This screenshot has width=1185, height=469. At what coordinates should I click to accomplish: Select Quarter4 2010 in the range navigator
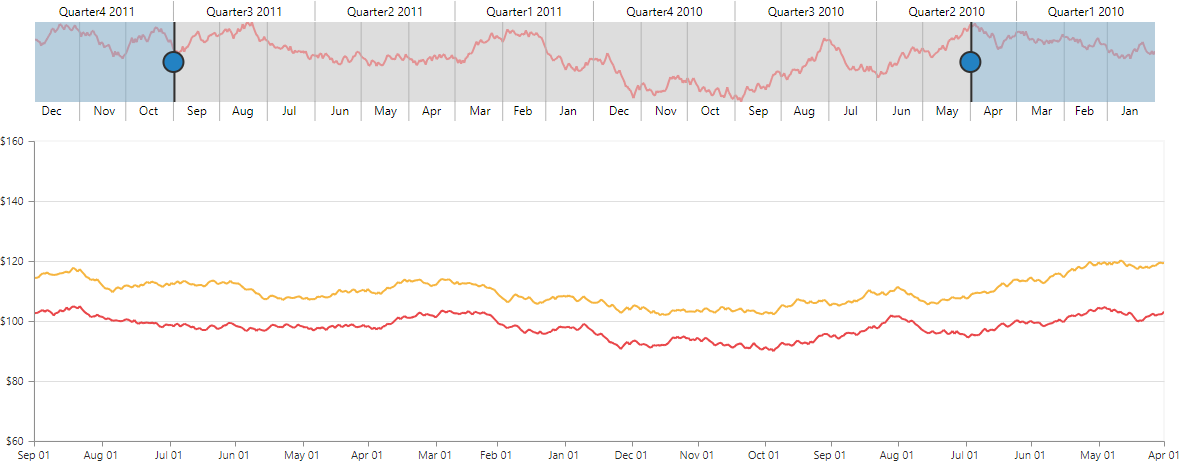pos(664,12)
